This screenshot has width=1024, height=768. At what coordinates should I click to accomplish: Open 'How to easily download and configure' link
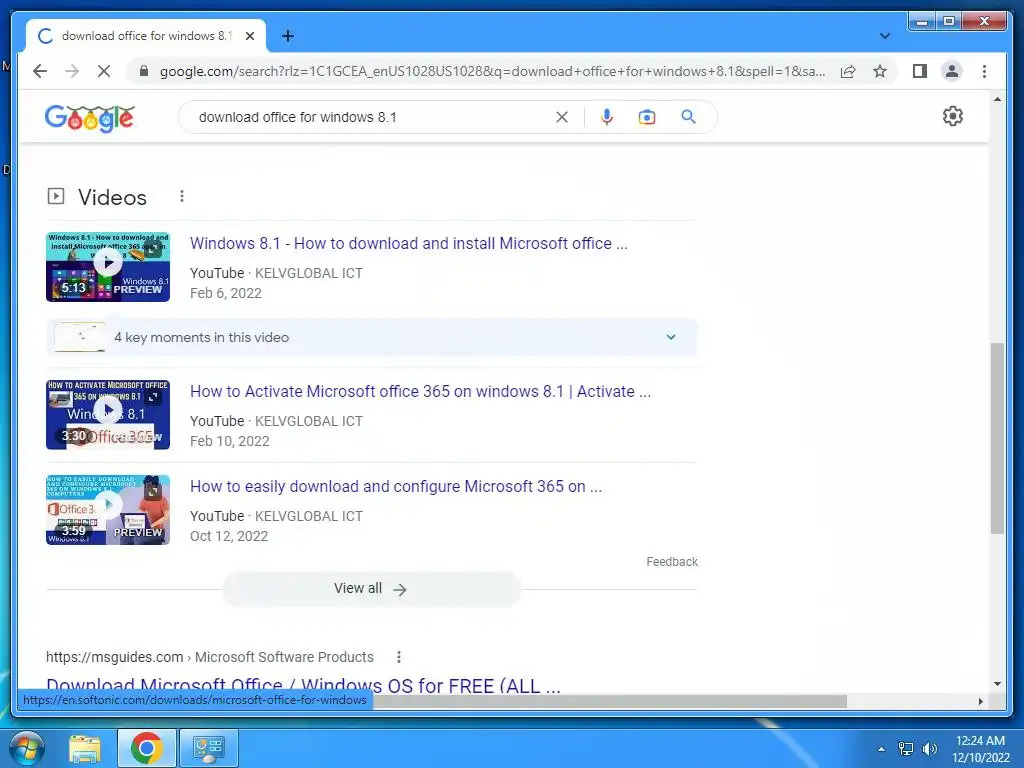[x=396, y=487]
